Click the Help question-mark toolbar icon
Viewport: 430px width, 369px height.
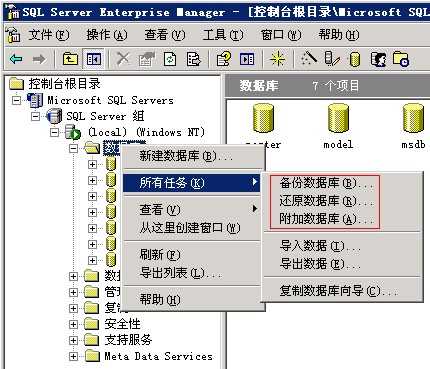point(223,59)
